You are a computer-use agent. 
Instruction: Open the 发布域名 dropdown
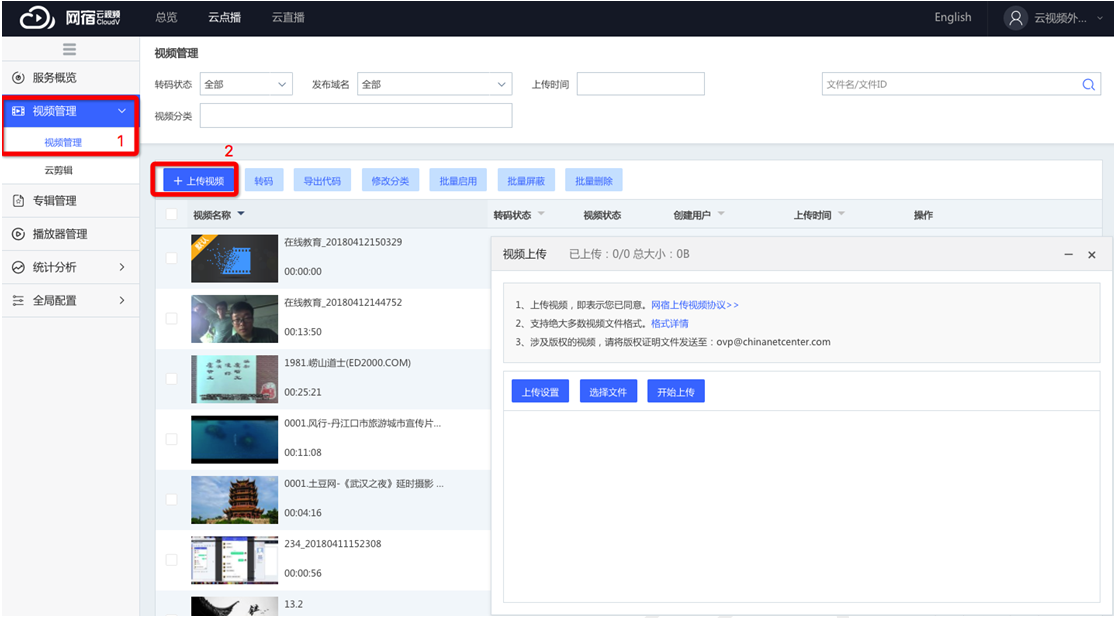(435, 85)
